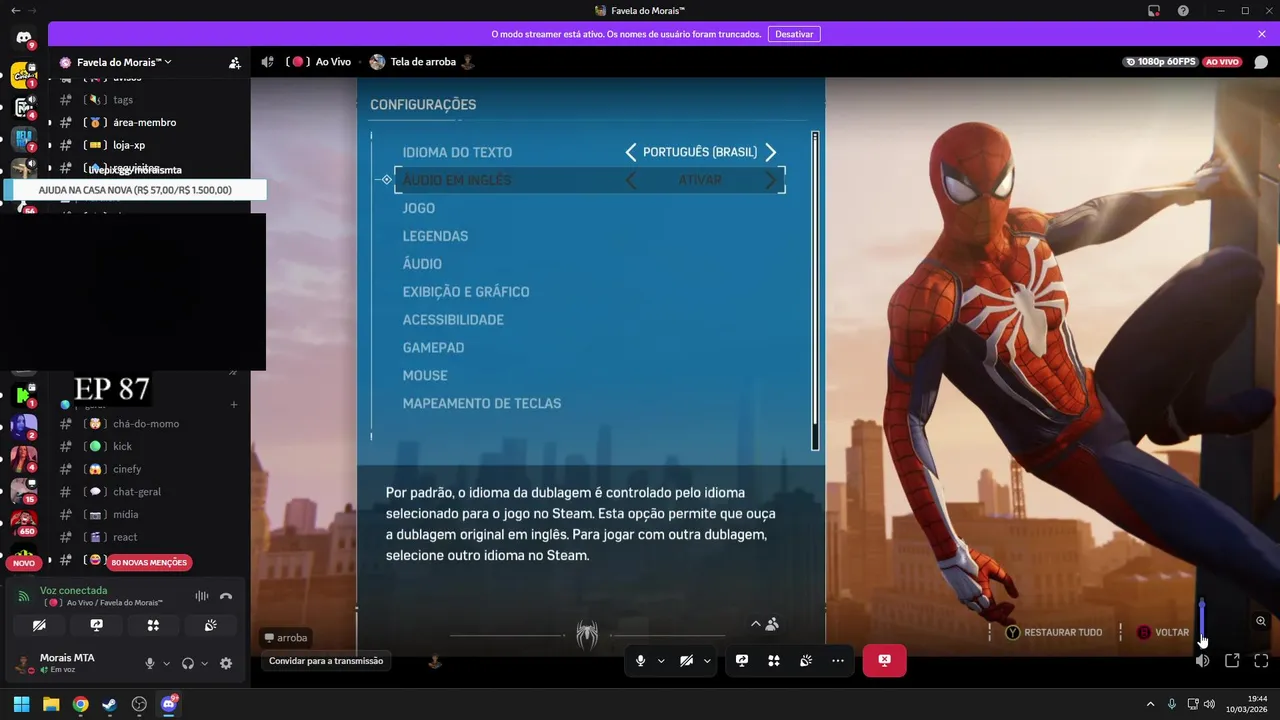The width and height of the screenshot is (1280, 720).
Task: Disable streamer mode with Desativar button
Action: point(794,34)
